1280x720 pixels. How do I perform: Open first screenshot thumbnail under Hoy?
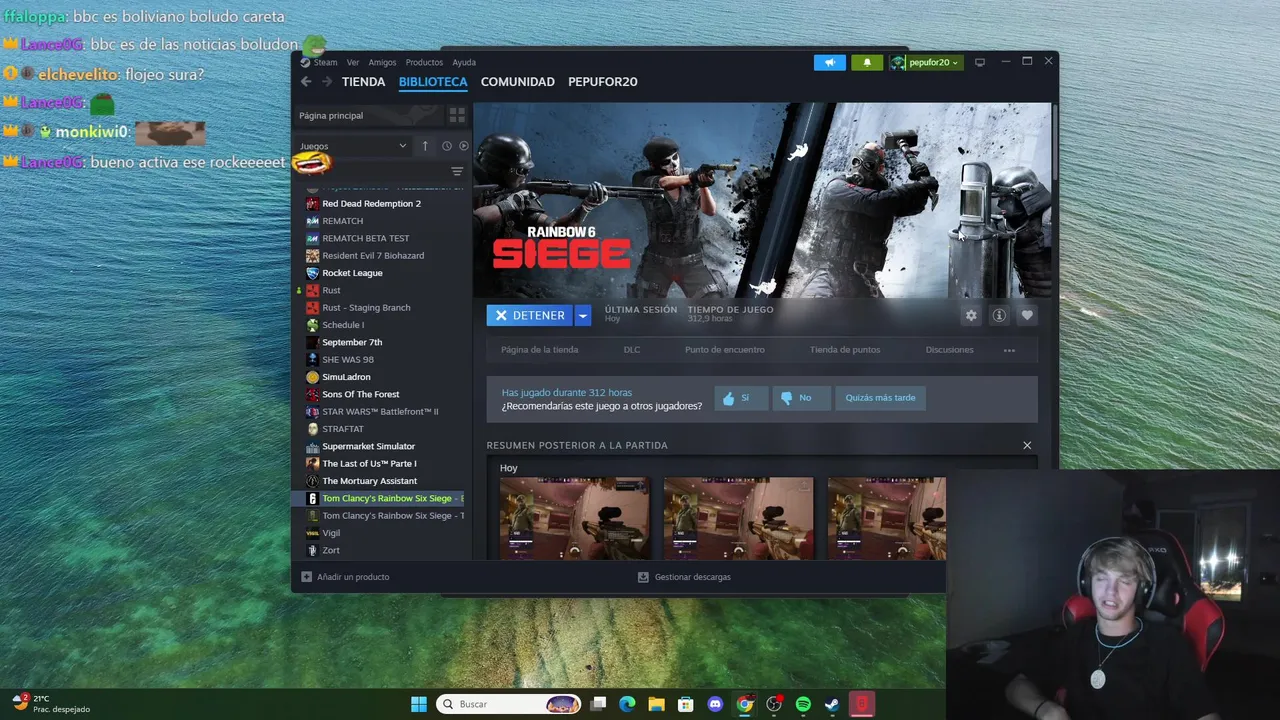point(575,518)
